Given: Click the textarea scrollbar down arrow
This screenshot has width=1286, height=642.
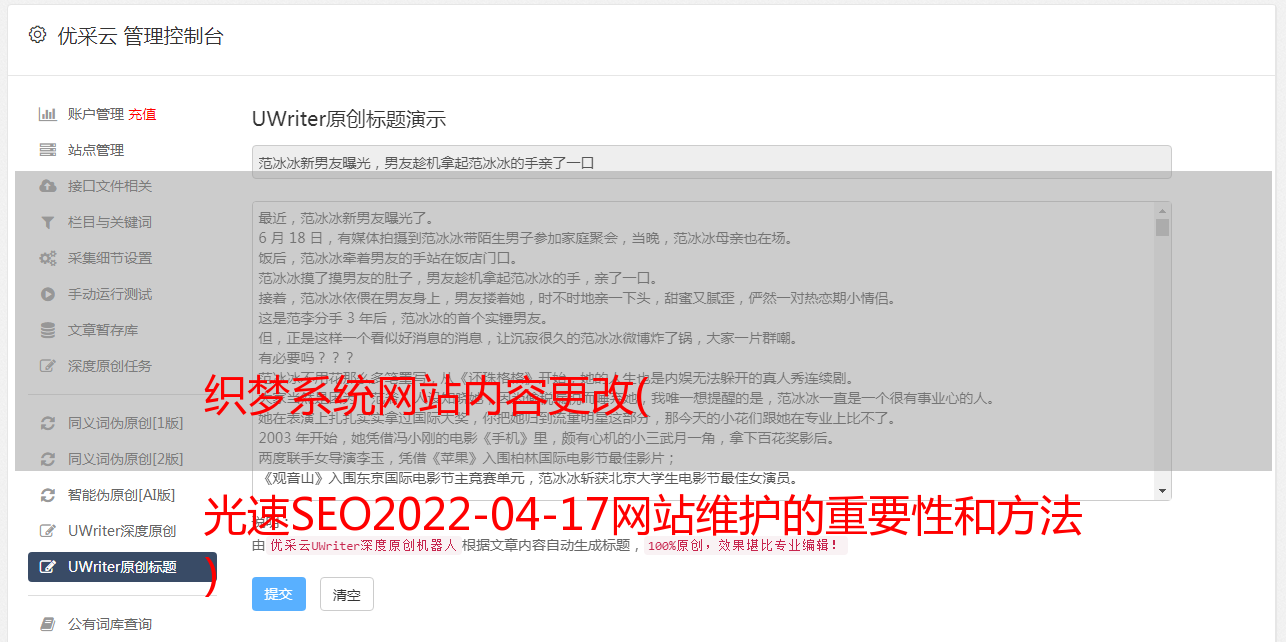Looking at the screenshot, I should 1162,491.
